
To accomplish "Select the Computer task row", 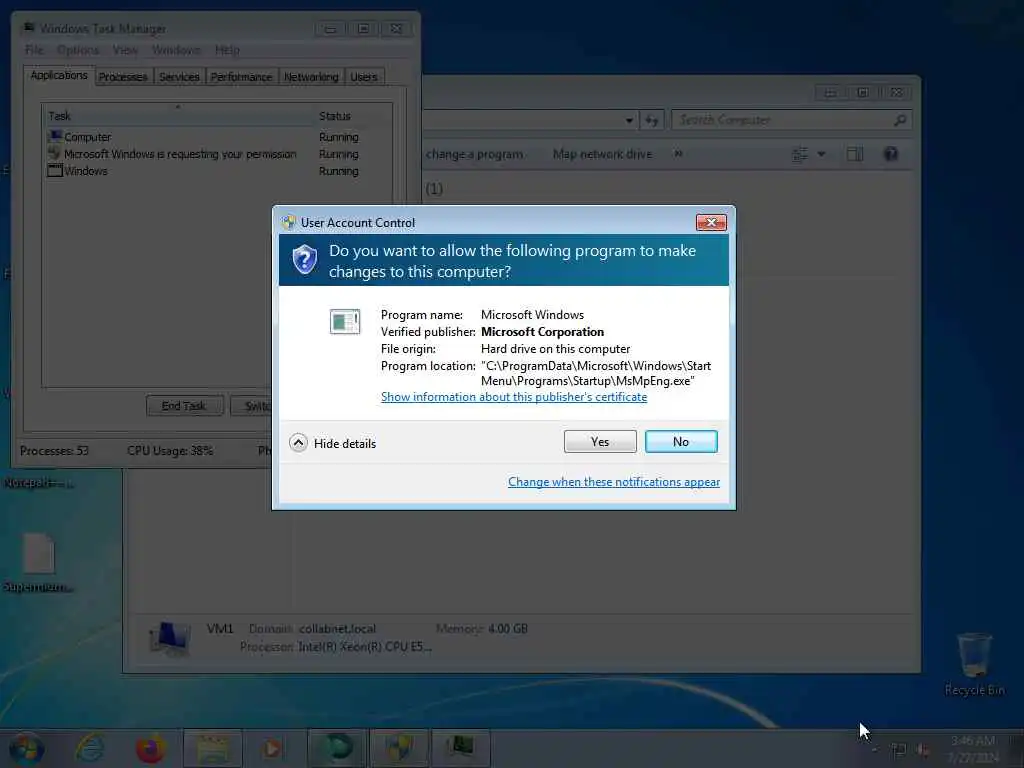I will 216,137.
